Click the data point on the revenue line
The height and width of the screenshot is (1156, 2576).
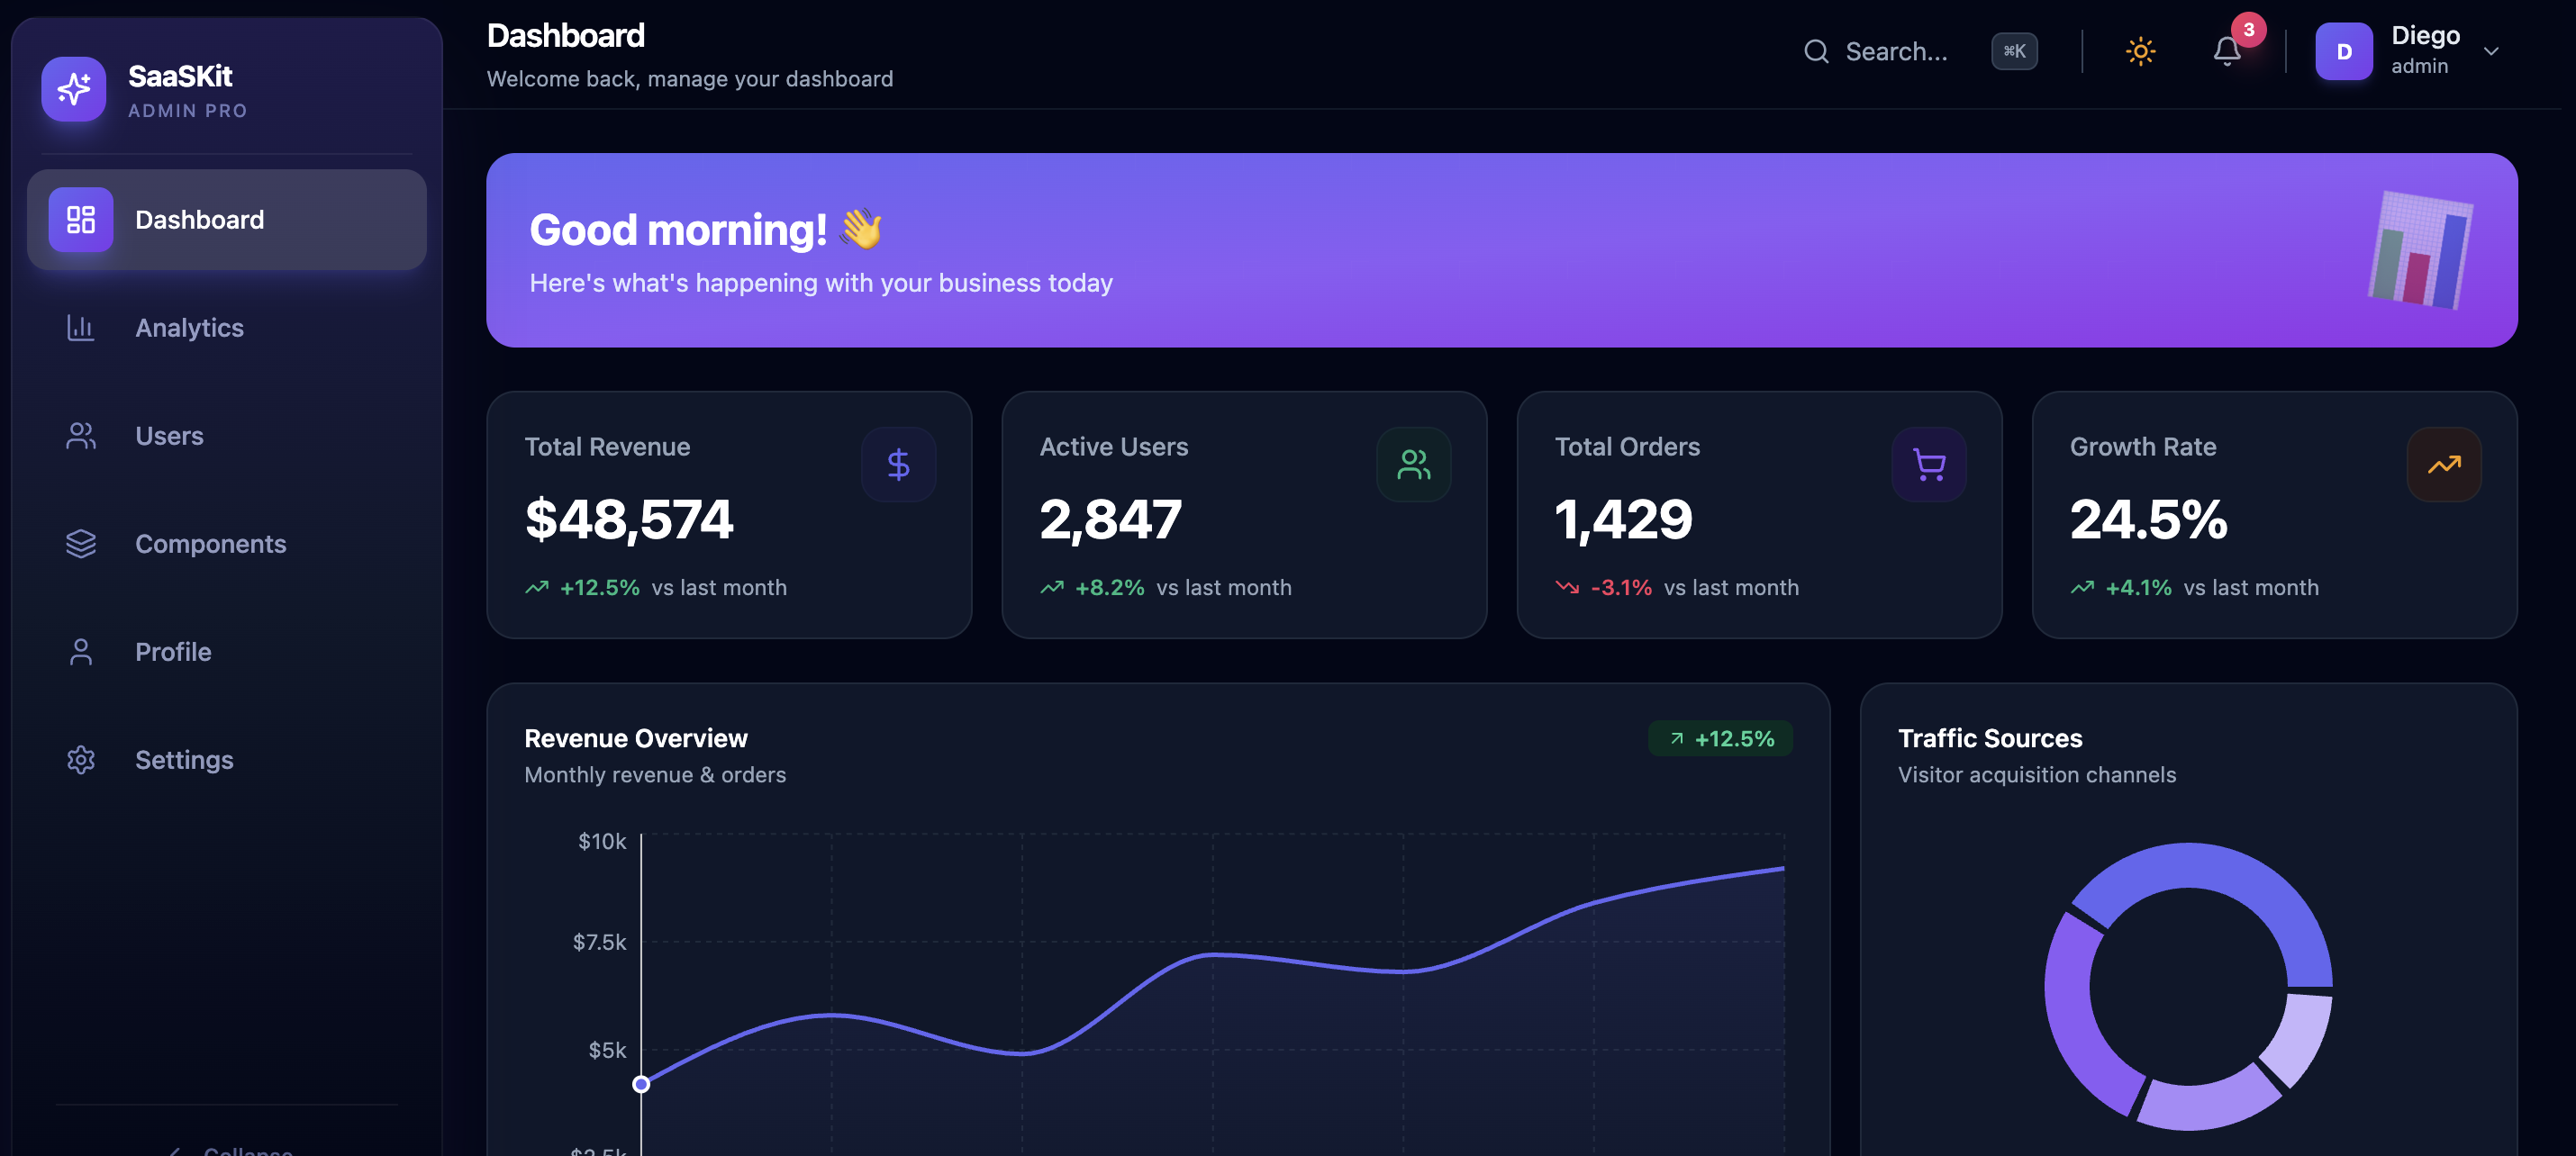641,1084
